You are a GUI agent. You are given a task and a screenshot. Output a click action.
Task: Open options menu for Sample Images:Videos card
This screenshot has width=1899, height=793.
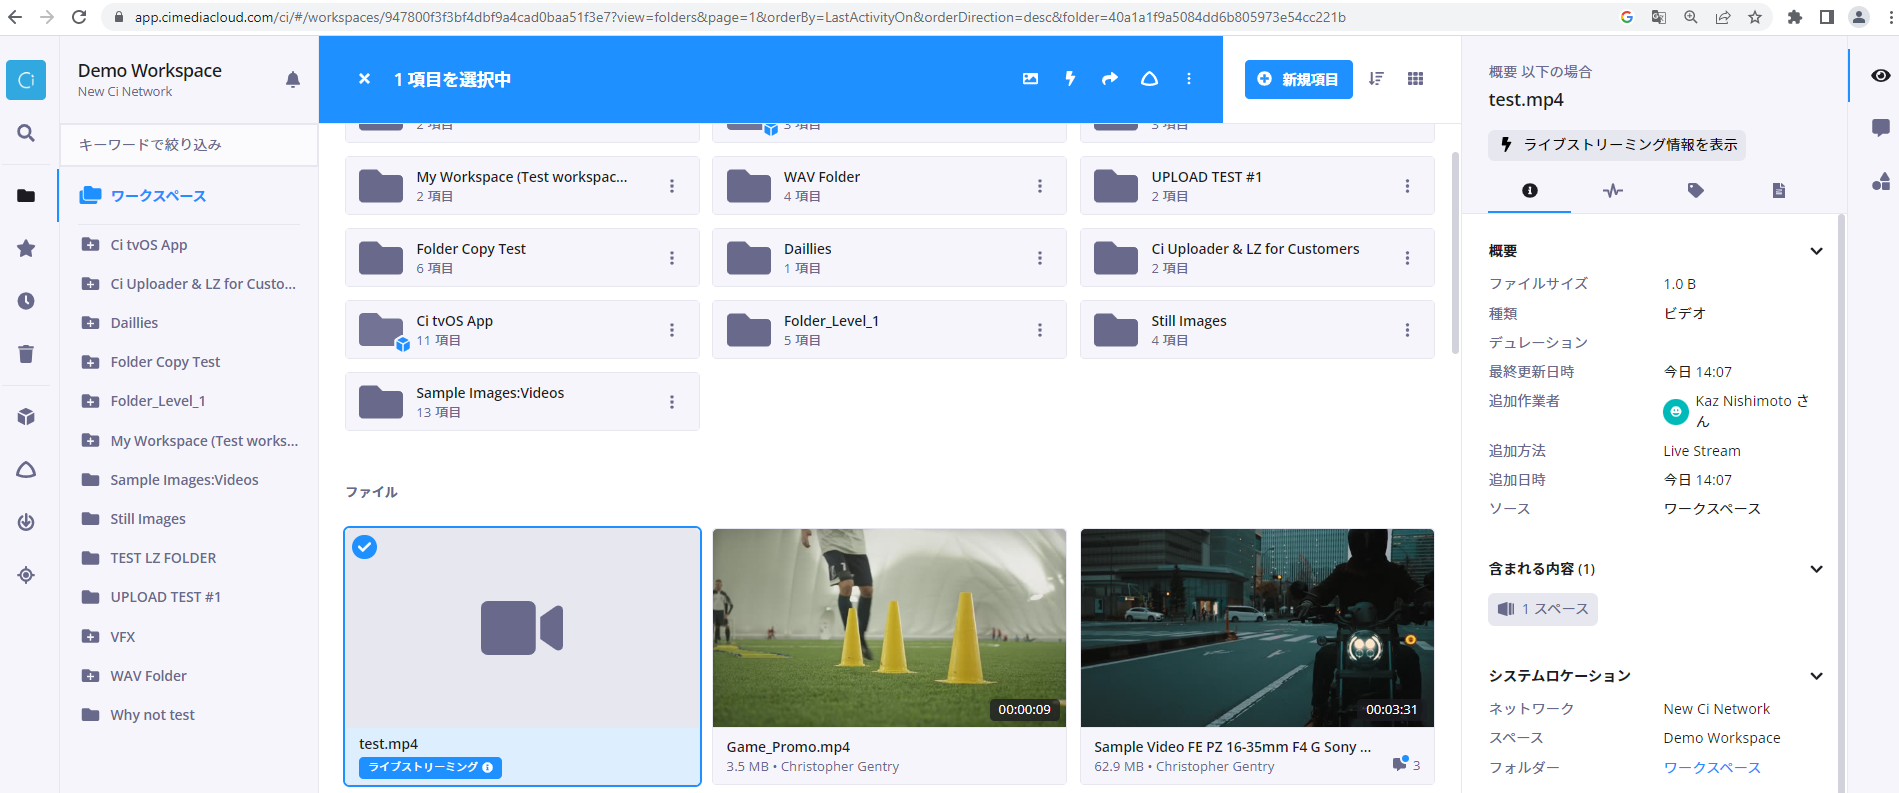[672, 402]
